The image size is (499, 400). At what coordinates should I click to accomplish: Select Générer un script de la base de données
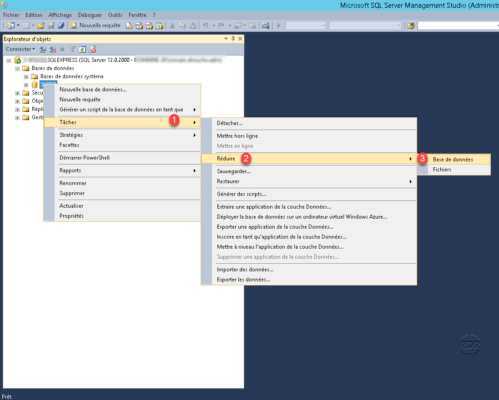[x=122, y=109]
